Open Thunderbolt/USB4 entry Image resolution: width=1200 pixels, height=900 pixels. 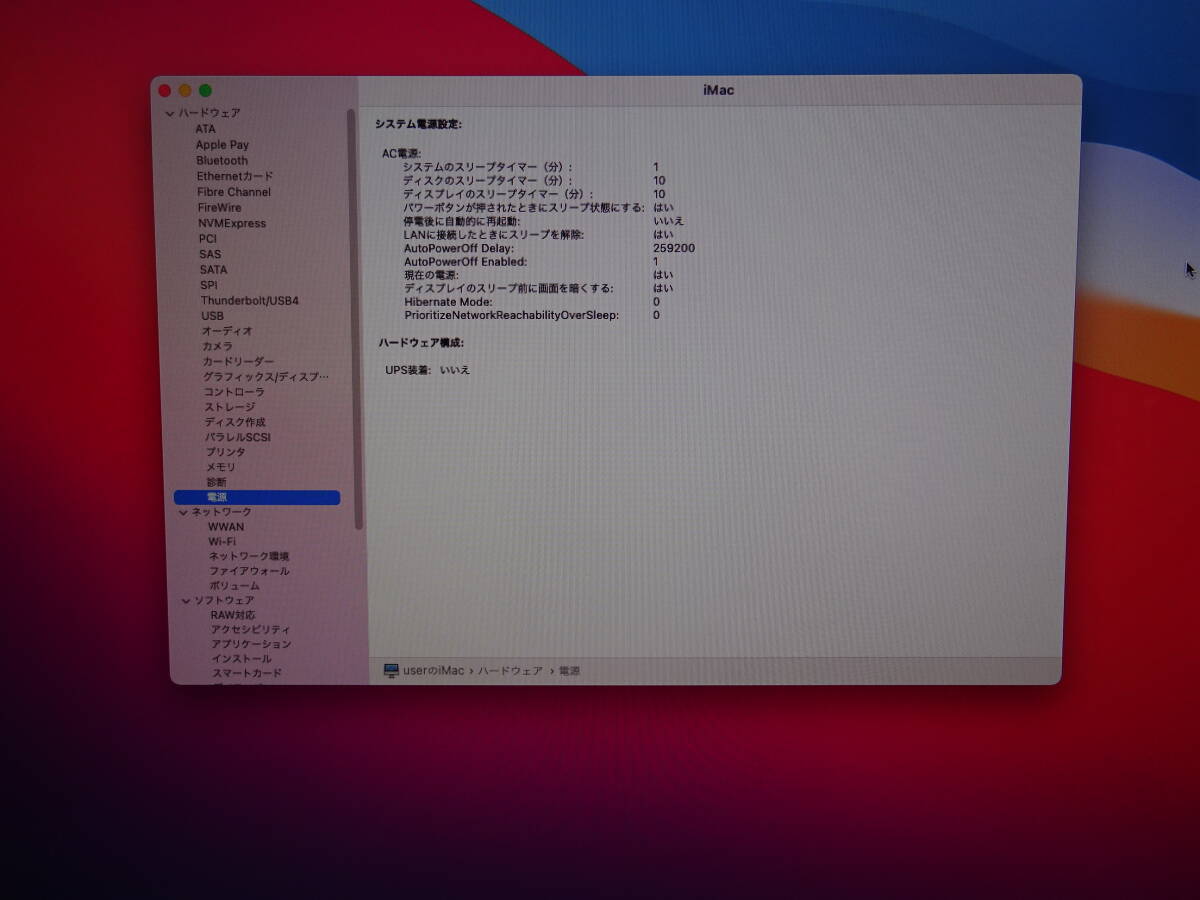tap(250, 301)
